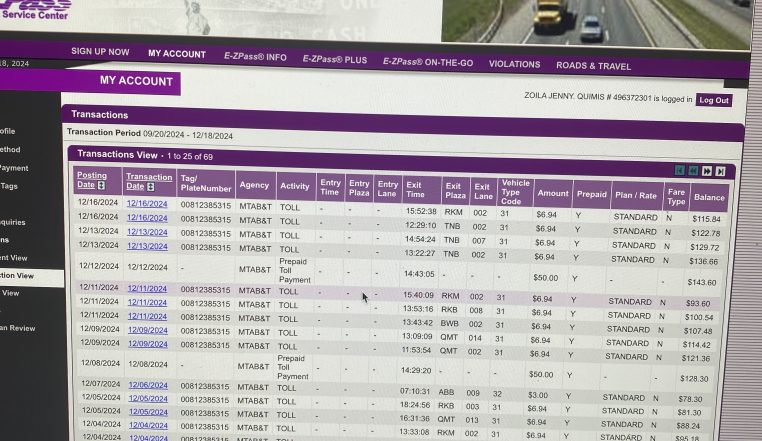762x441 pixels.
Task: Click the Fare Type column header
Action: (x=676, y=196)
